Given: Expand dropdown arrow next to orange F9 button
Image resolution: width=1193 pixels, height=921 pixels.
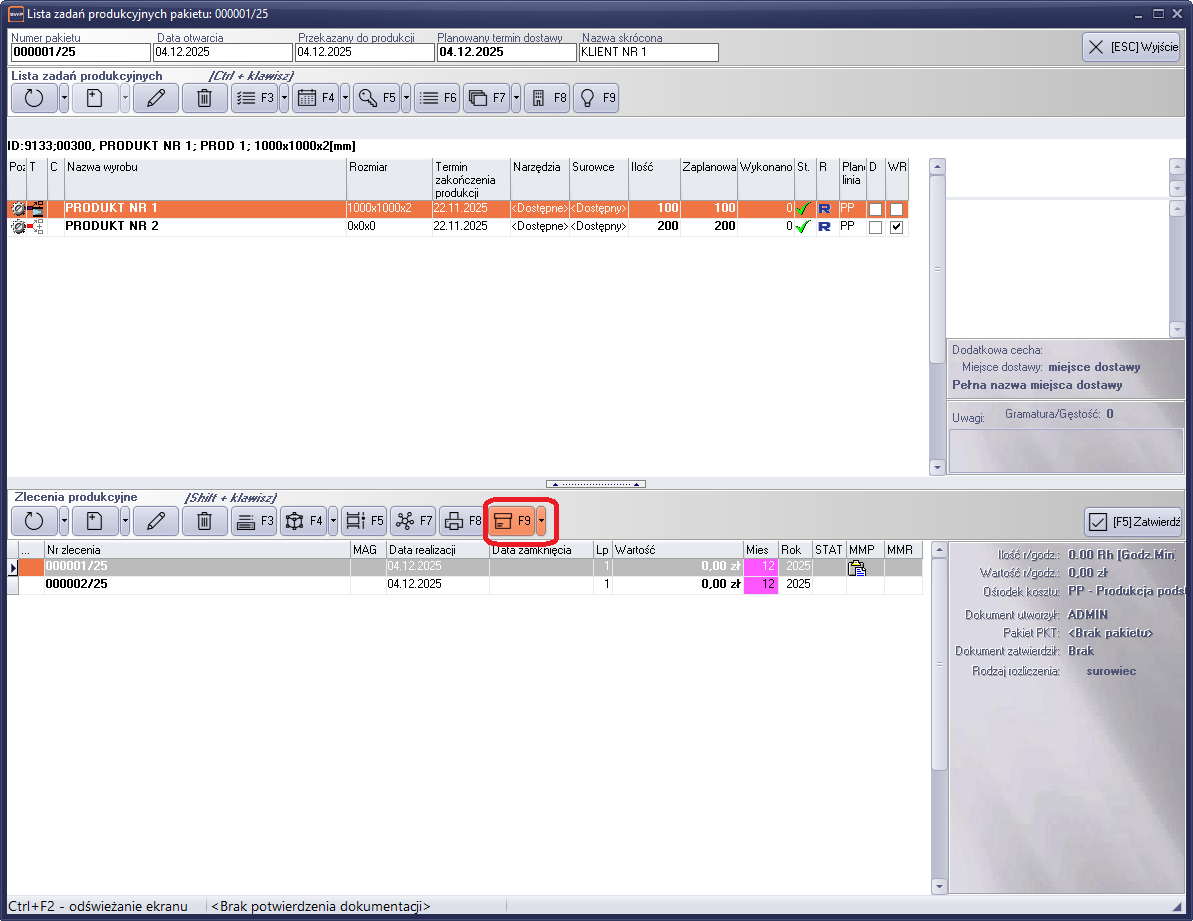Looking at the screenshot, I should (541, 521).
